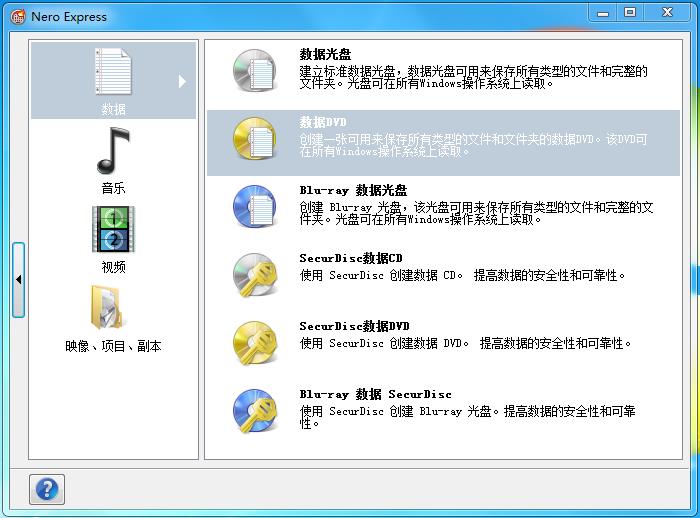The width and height of the screenshot is (700, 518).
Task: Click the Blu-ray 数据光盘 title
Action: 353,190
